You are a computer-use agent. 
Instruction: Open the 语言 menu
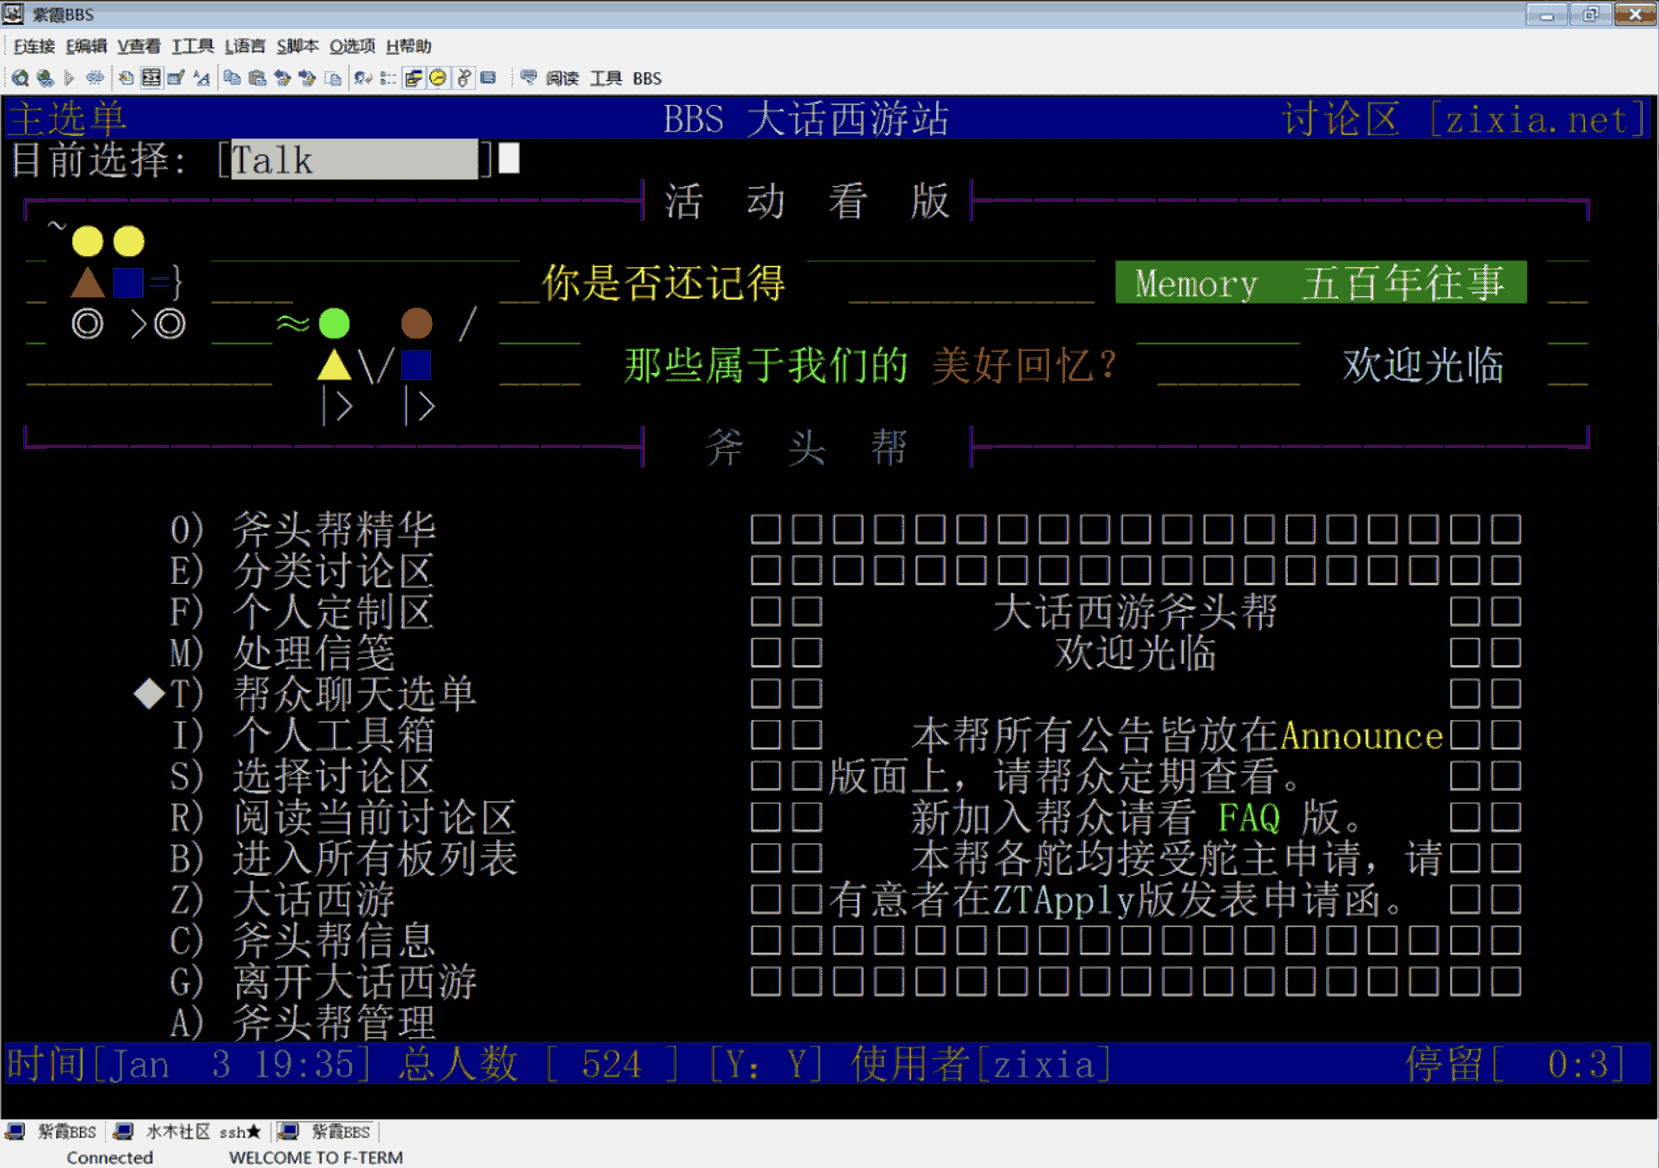245,45
